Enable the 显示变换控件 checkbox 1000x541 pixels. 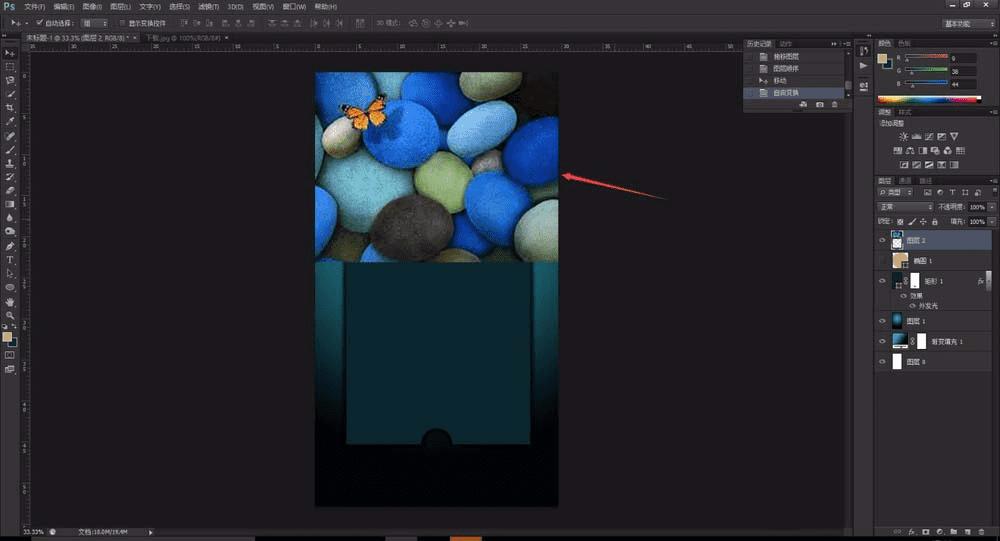[x=121, y=22]
